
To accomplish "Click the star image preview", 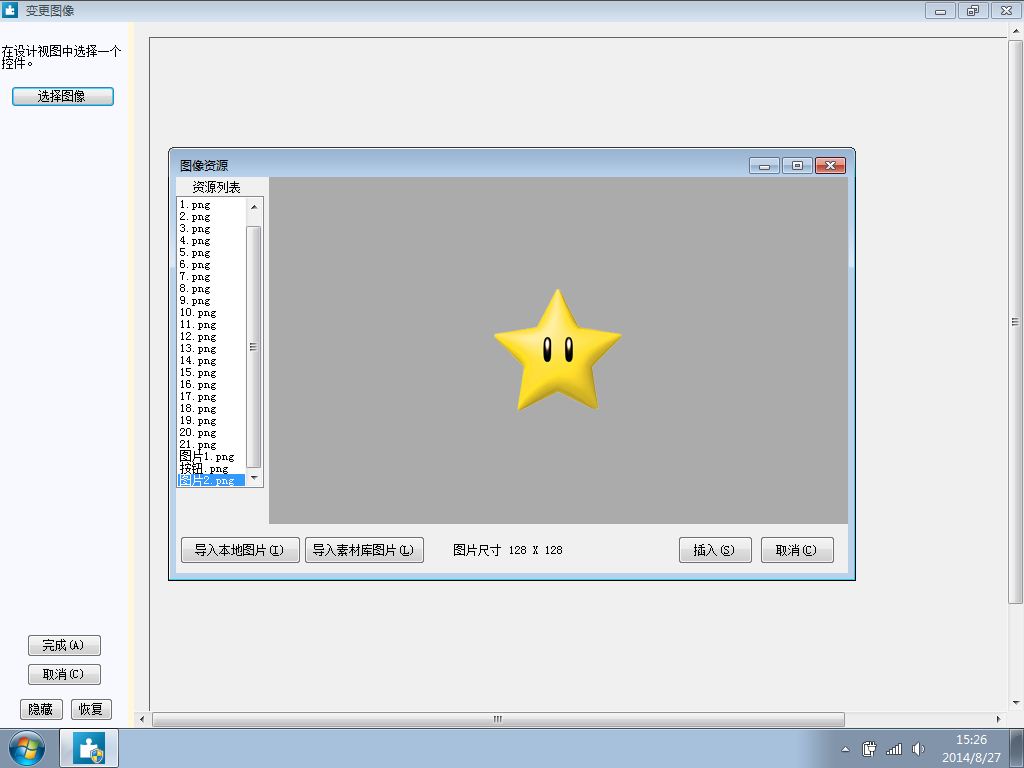I will pos(558,350).
